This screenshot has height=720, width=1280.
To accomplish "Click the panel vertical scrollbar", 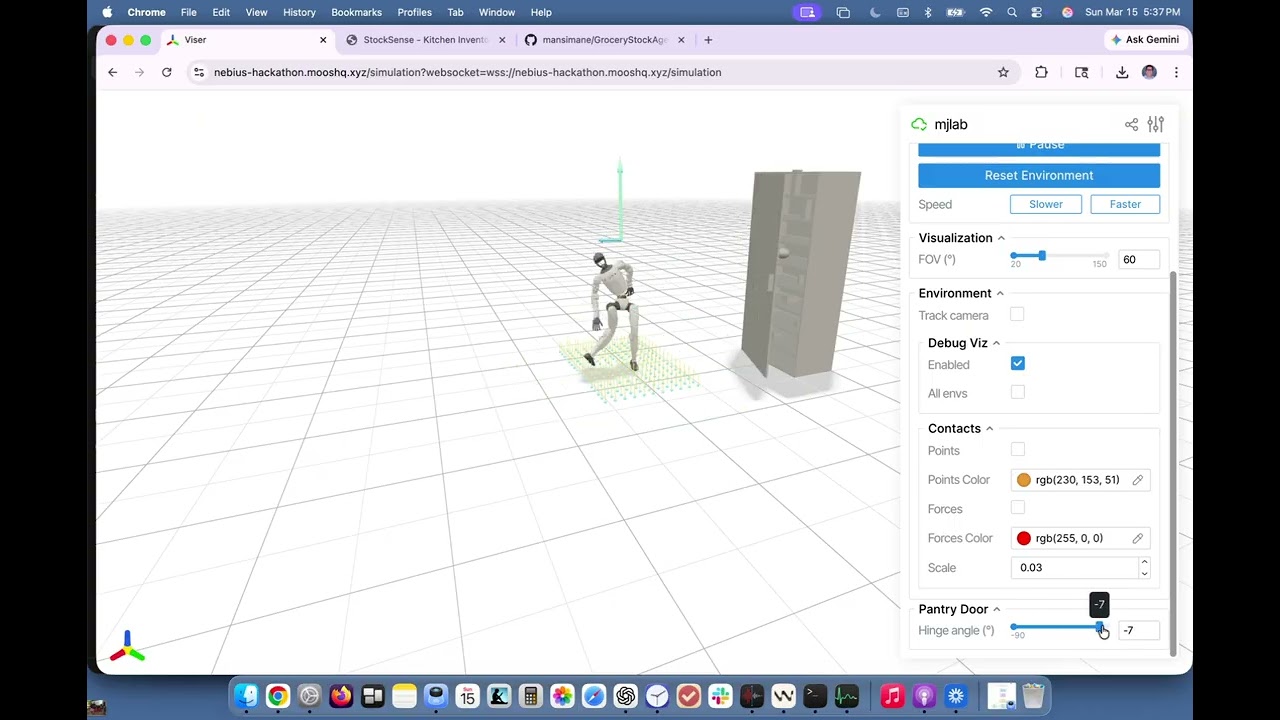I will pos(1173,462).
